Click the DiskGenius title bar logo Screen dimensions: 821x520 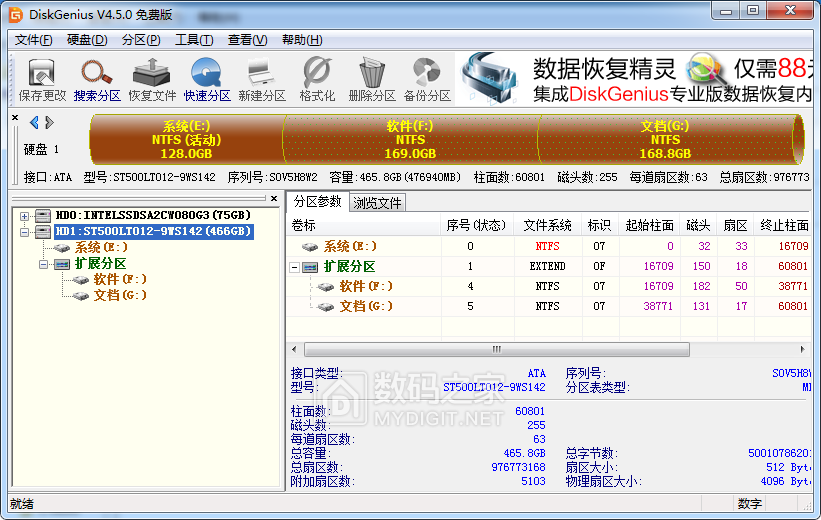click(x=16, y=14)
